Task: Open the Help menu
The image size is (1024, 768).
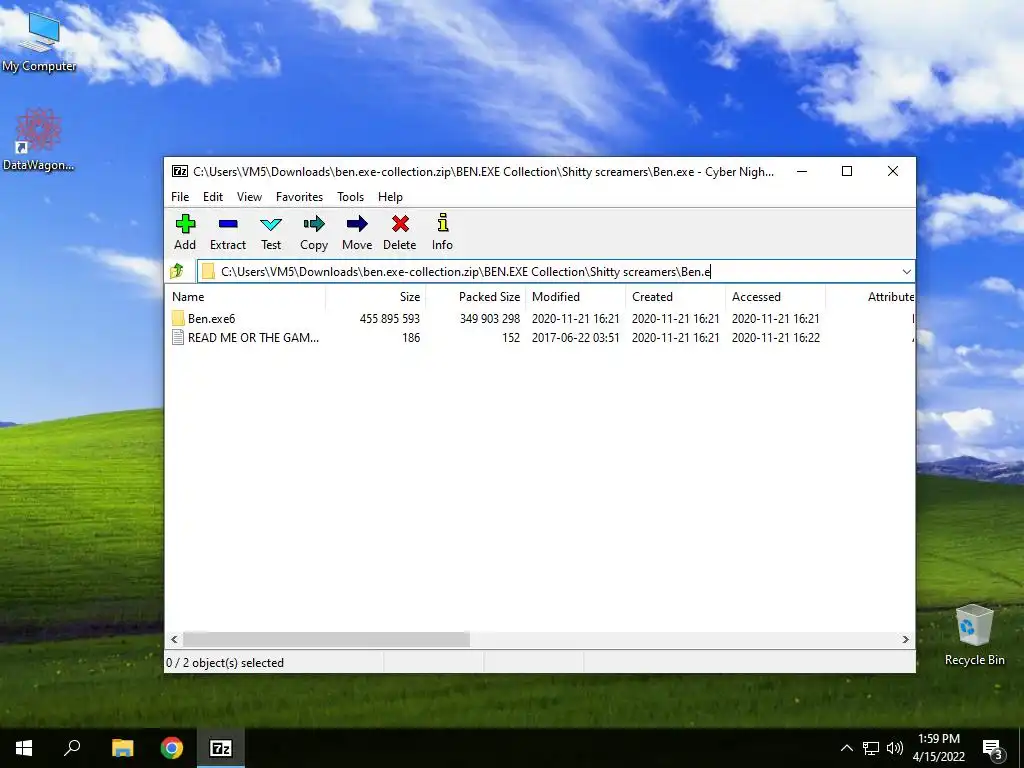Action: point(391,197)
